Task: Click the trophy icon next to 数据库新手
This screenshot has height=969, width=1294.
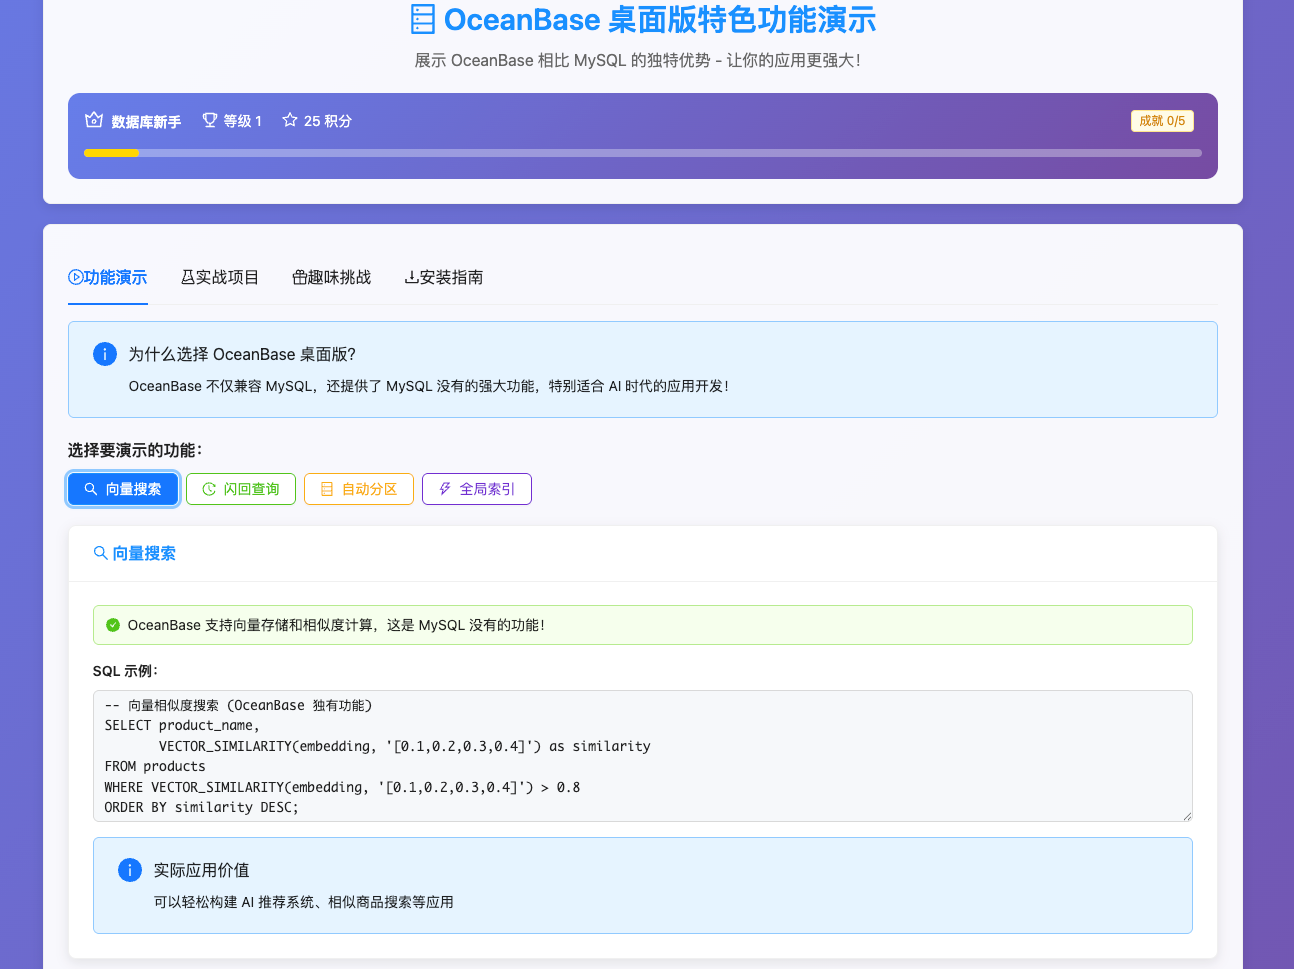Action: 95,120
